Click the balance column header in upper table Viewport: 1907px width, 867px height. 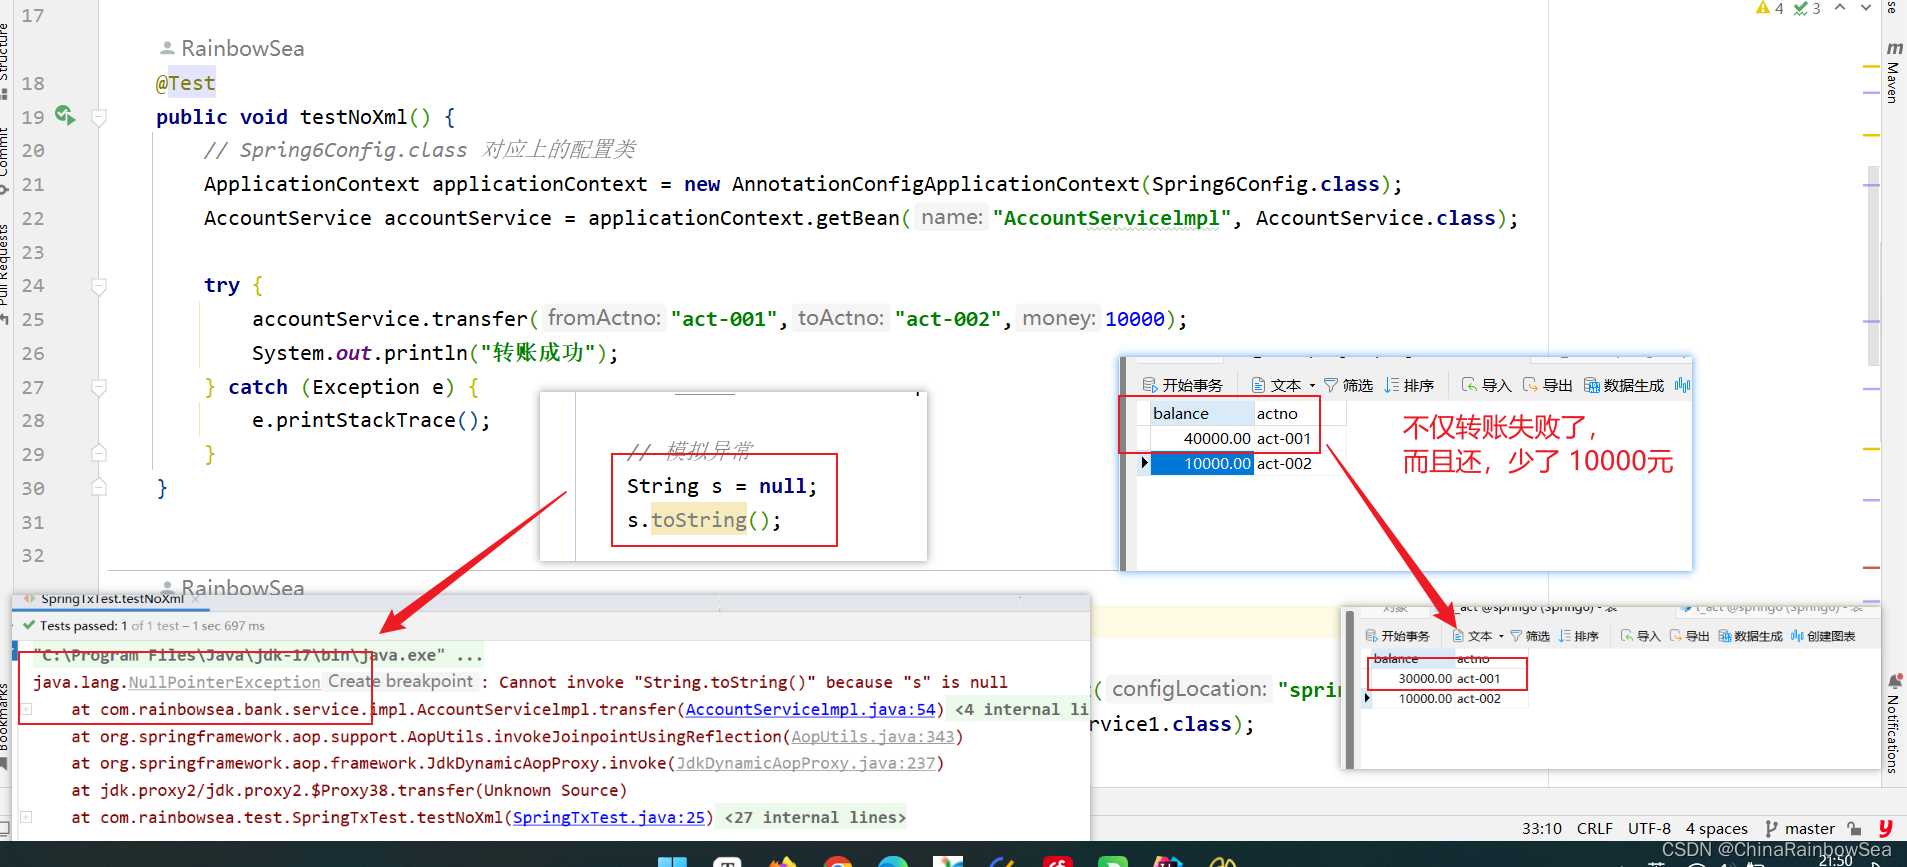[x=1202, y=413]
